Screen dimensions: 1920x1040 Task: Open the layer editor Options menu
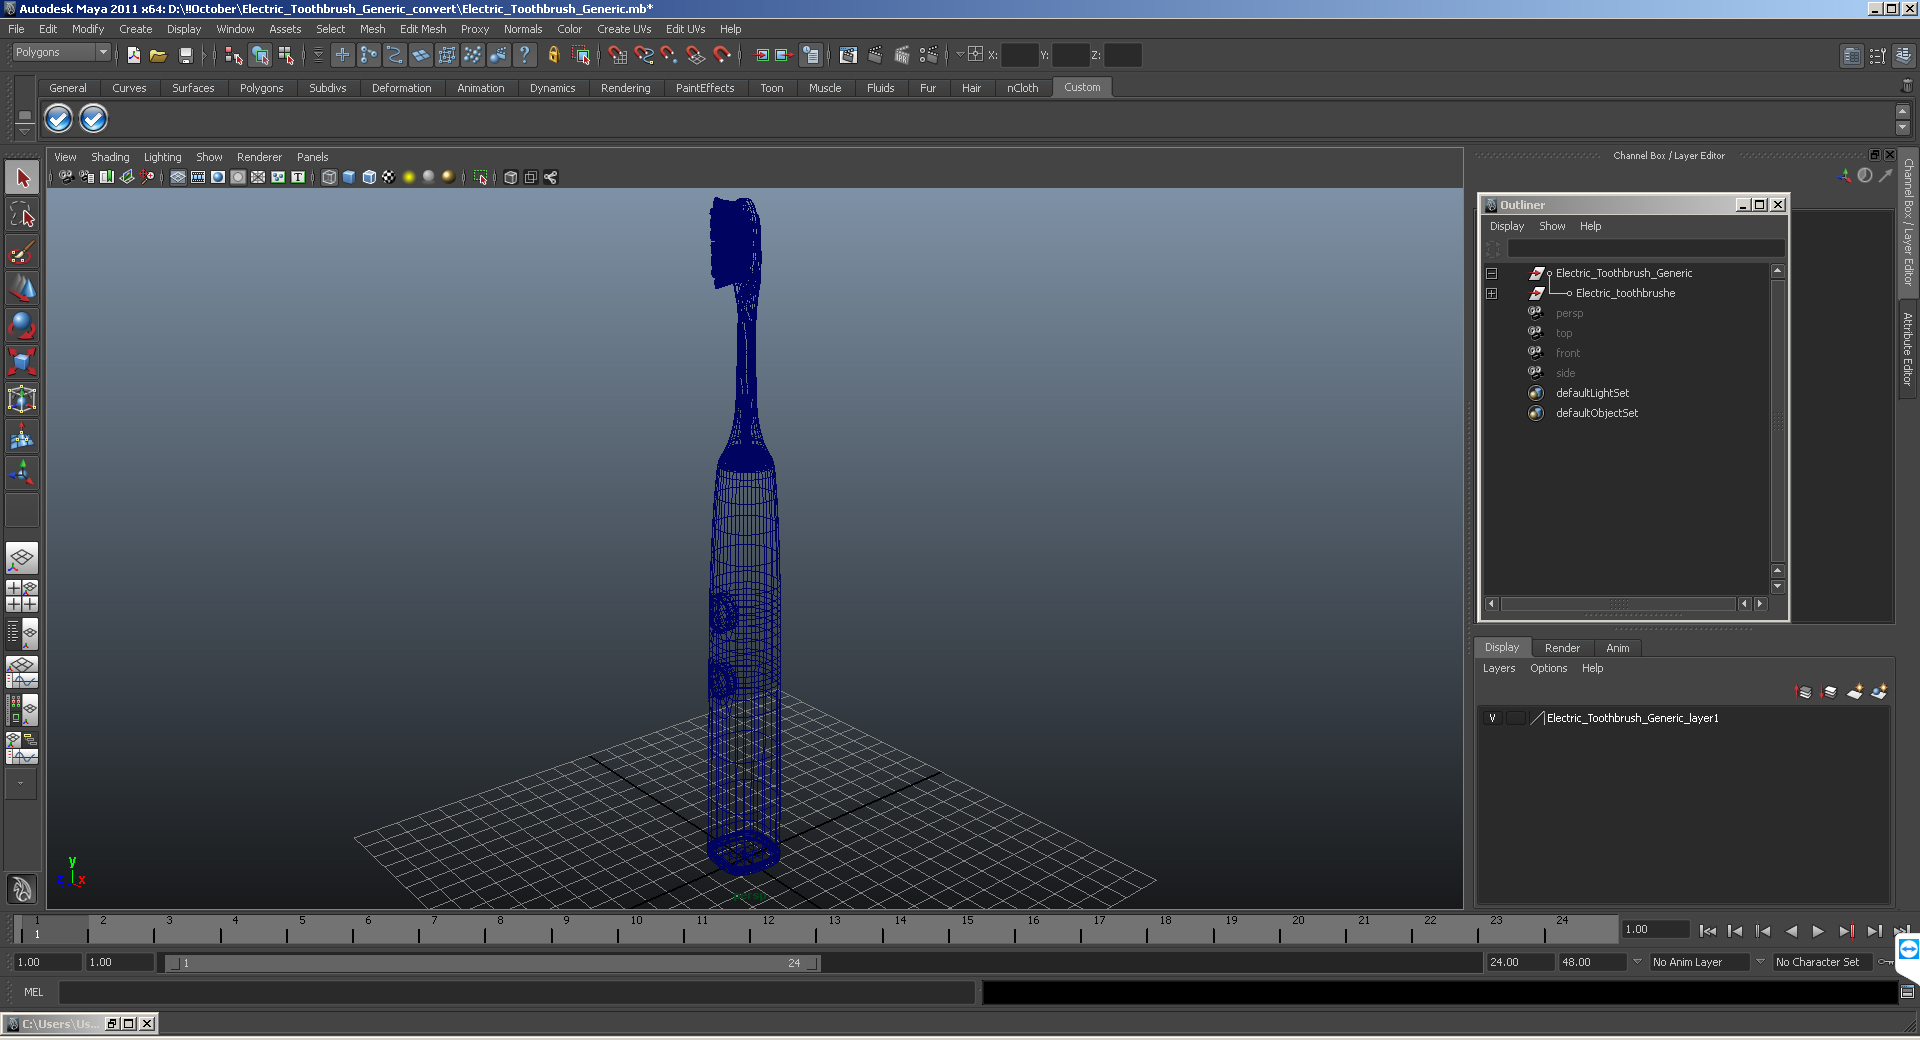point(1548,668)
